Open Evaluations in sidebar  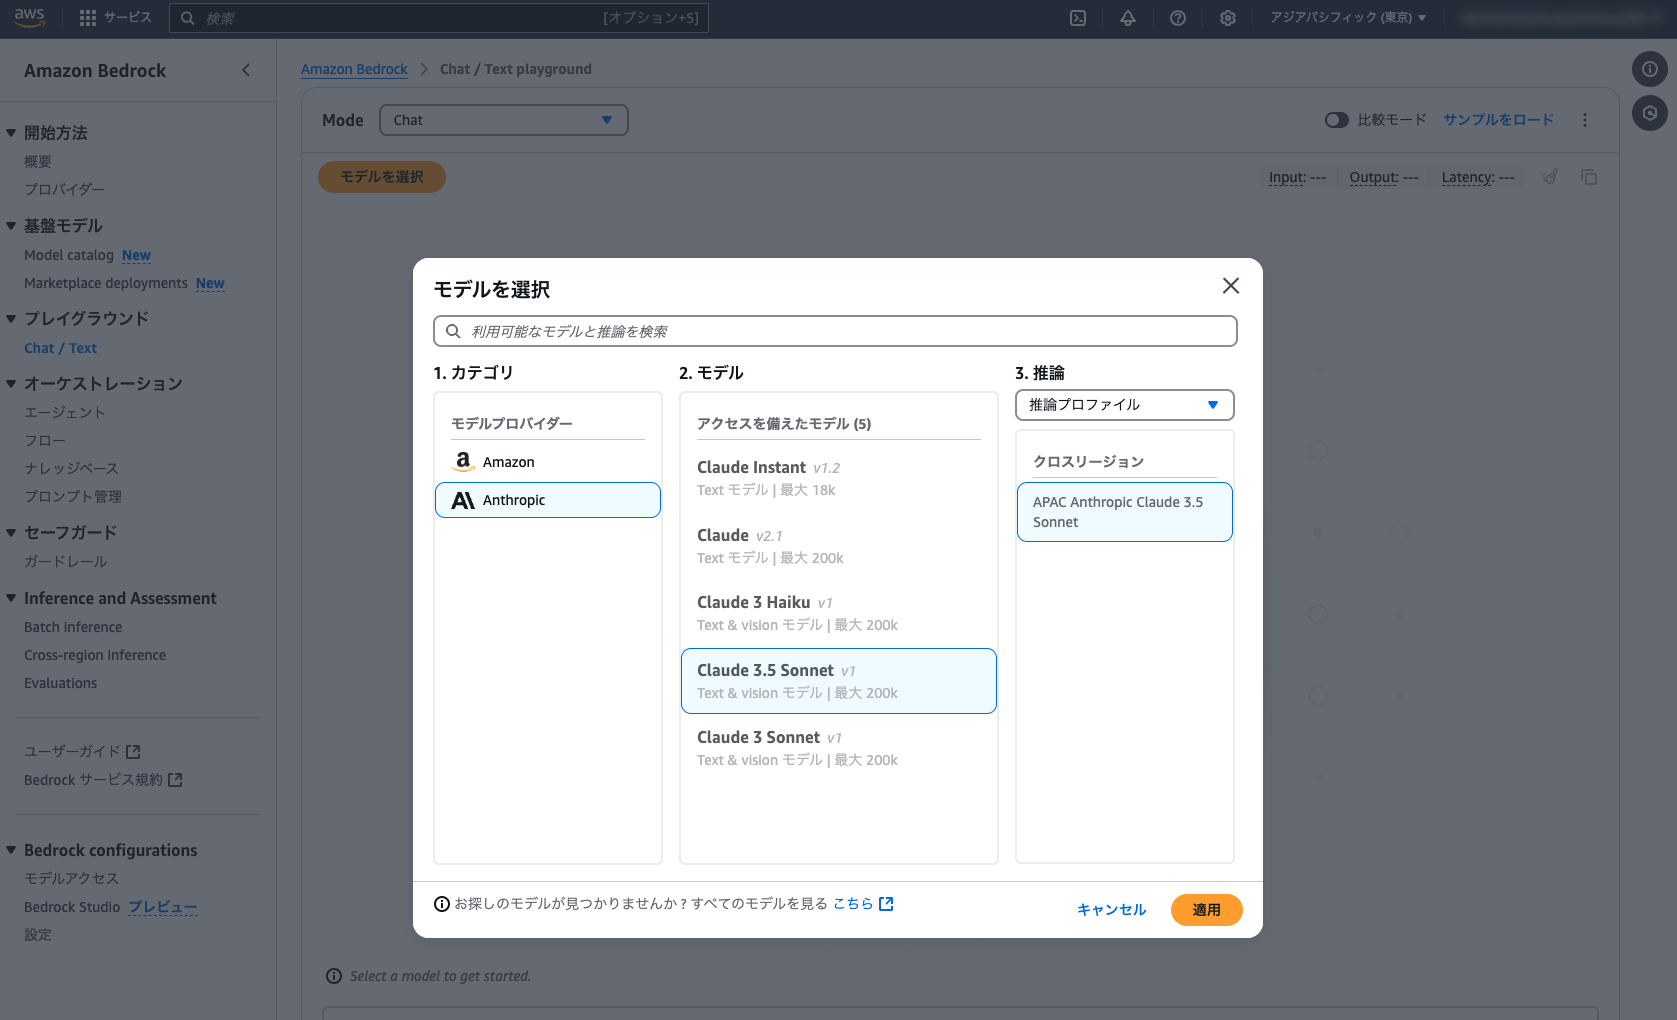click(x=61, y=683)
